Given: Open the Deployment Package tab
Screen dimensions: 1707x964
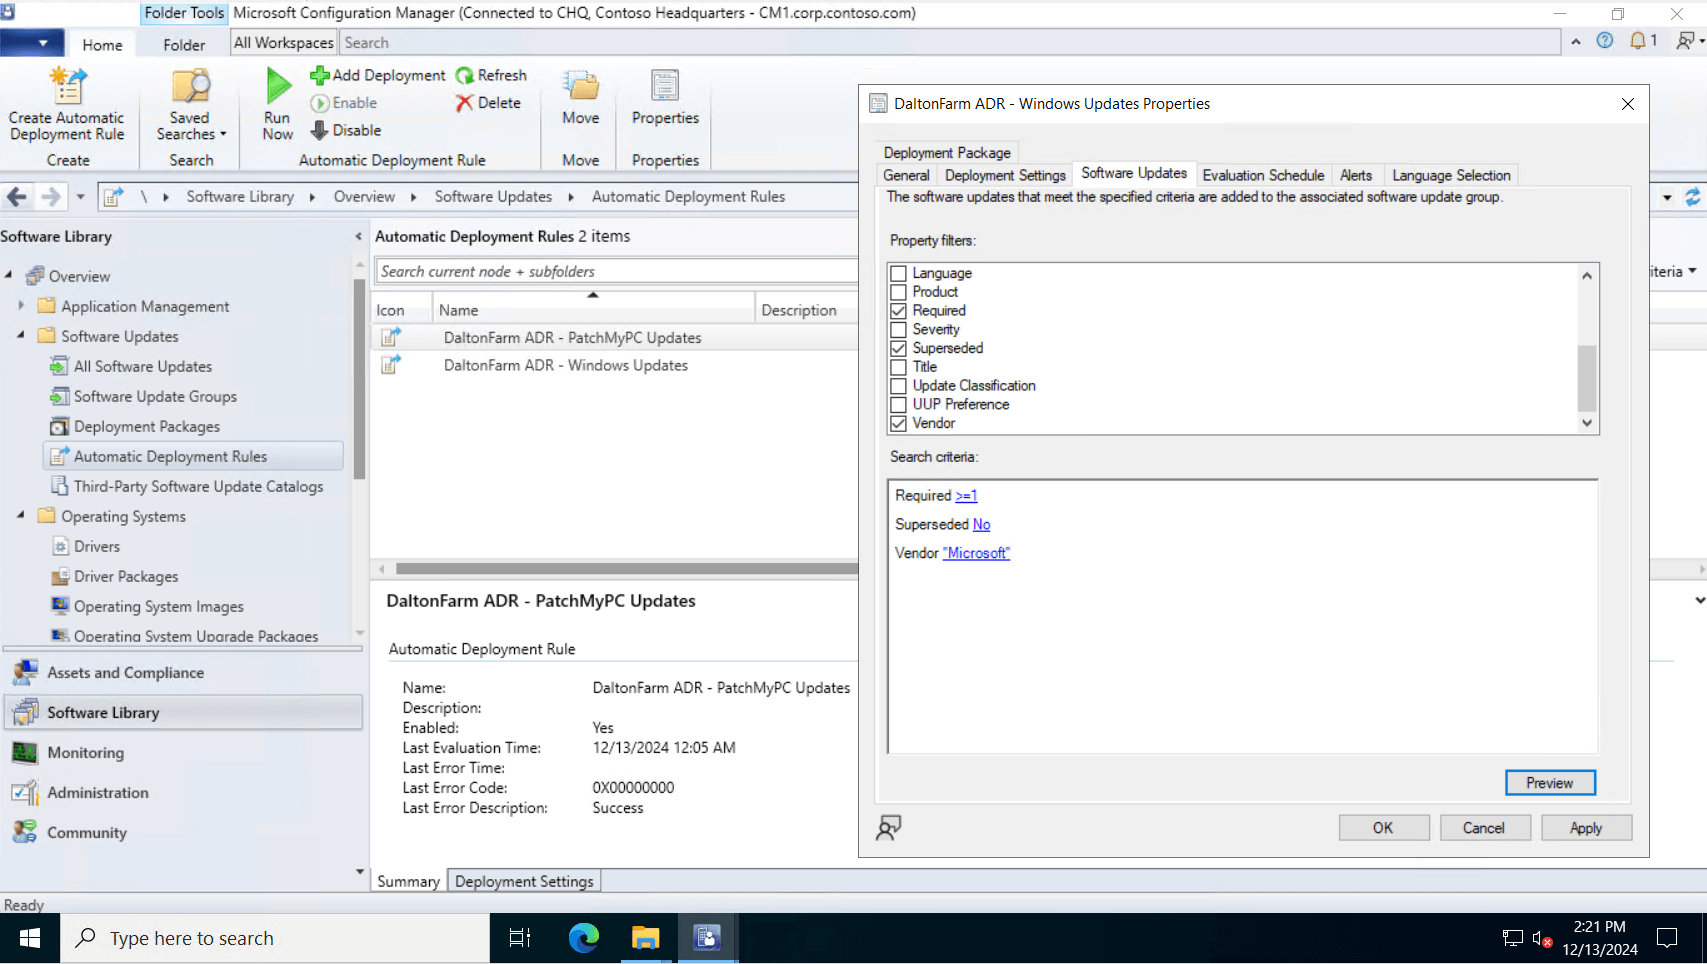Looking at the screenshot, I should tap(947, 152).
